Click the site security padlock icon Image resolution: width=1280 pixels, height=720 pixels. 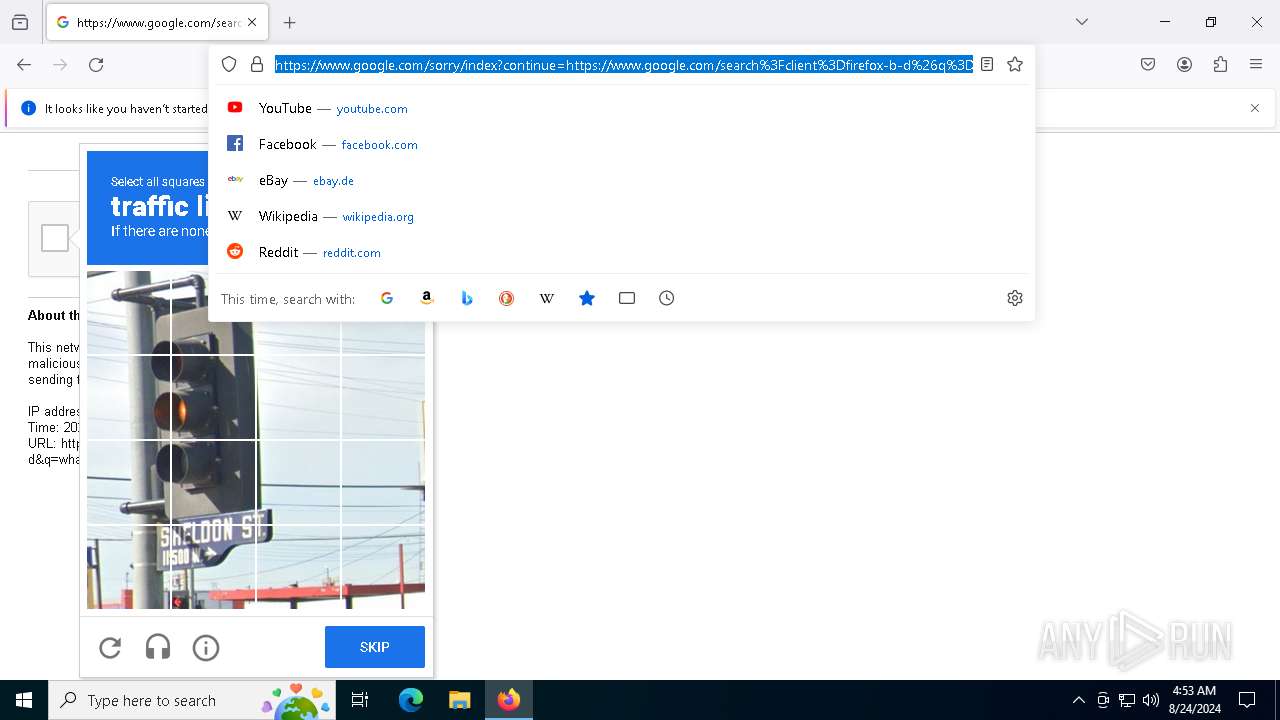pos(257,64)
